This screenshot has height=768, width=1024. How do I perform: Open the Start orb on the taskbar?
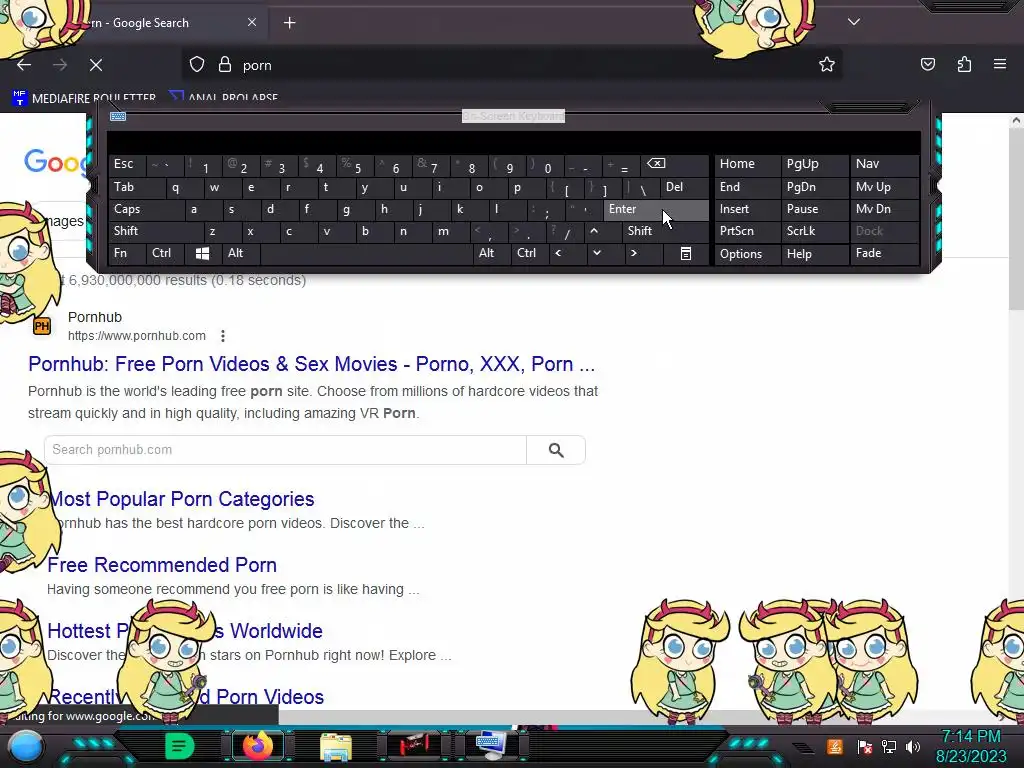(x=25, y=746)
